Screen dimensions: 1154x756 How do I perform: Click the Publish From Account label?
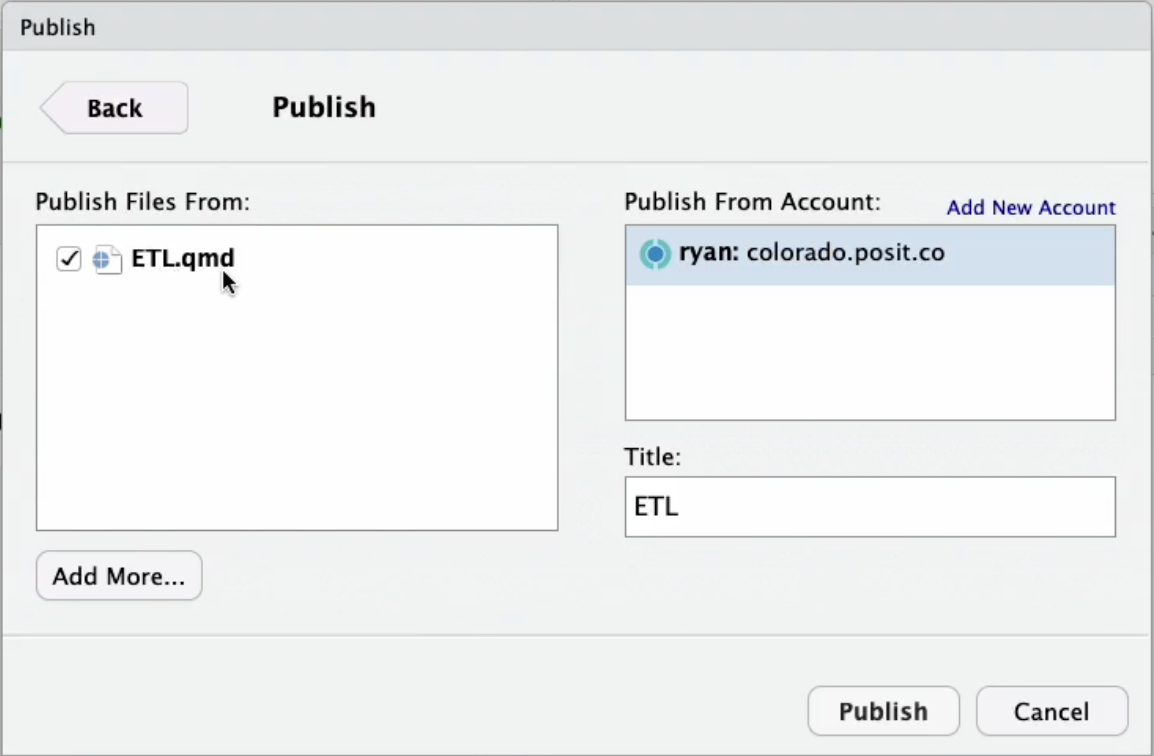[x=752, y=201]
